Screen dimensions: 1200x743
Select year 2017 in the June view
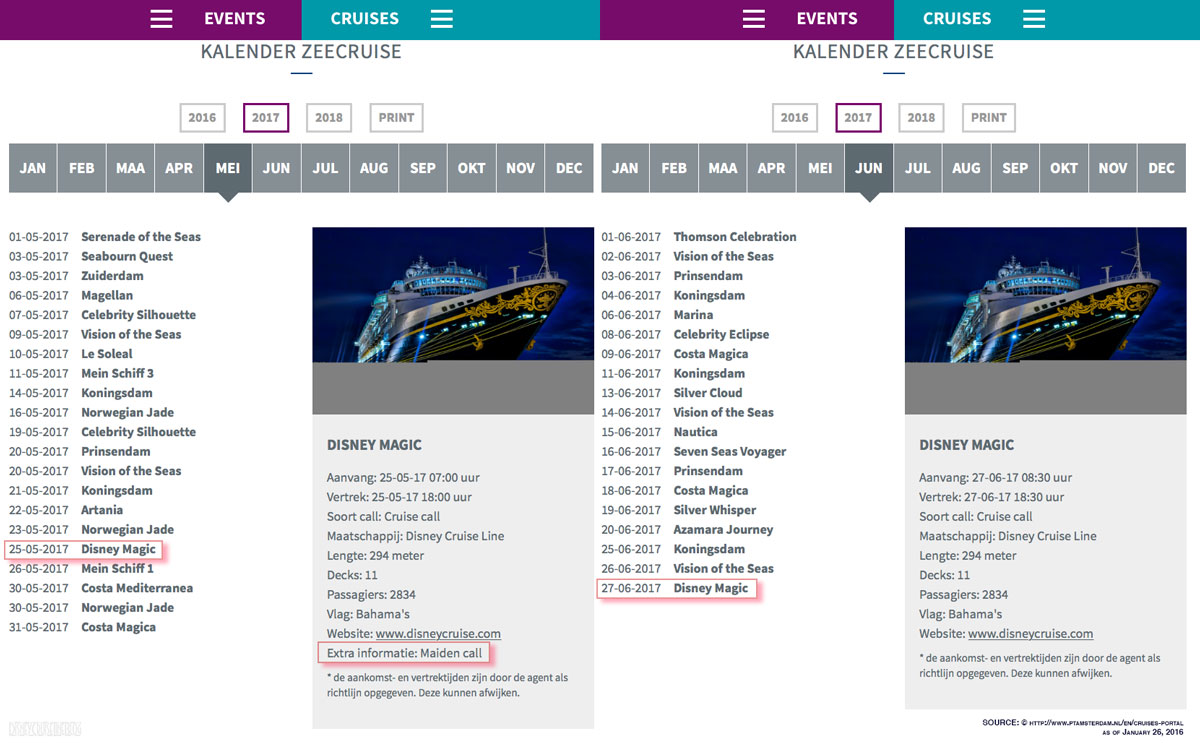858,118
